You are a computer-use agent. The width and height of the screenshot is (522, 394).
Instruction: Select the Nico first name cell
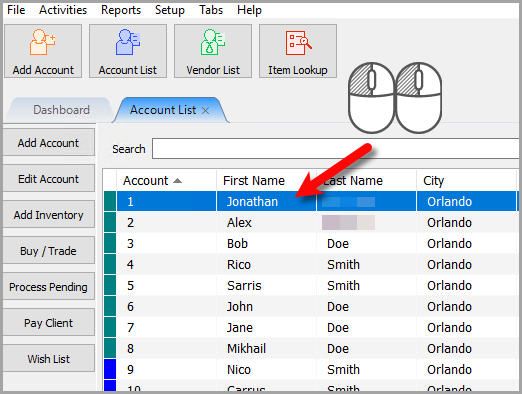pyautogui.click(x=266, y=369)
